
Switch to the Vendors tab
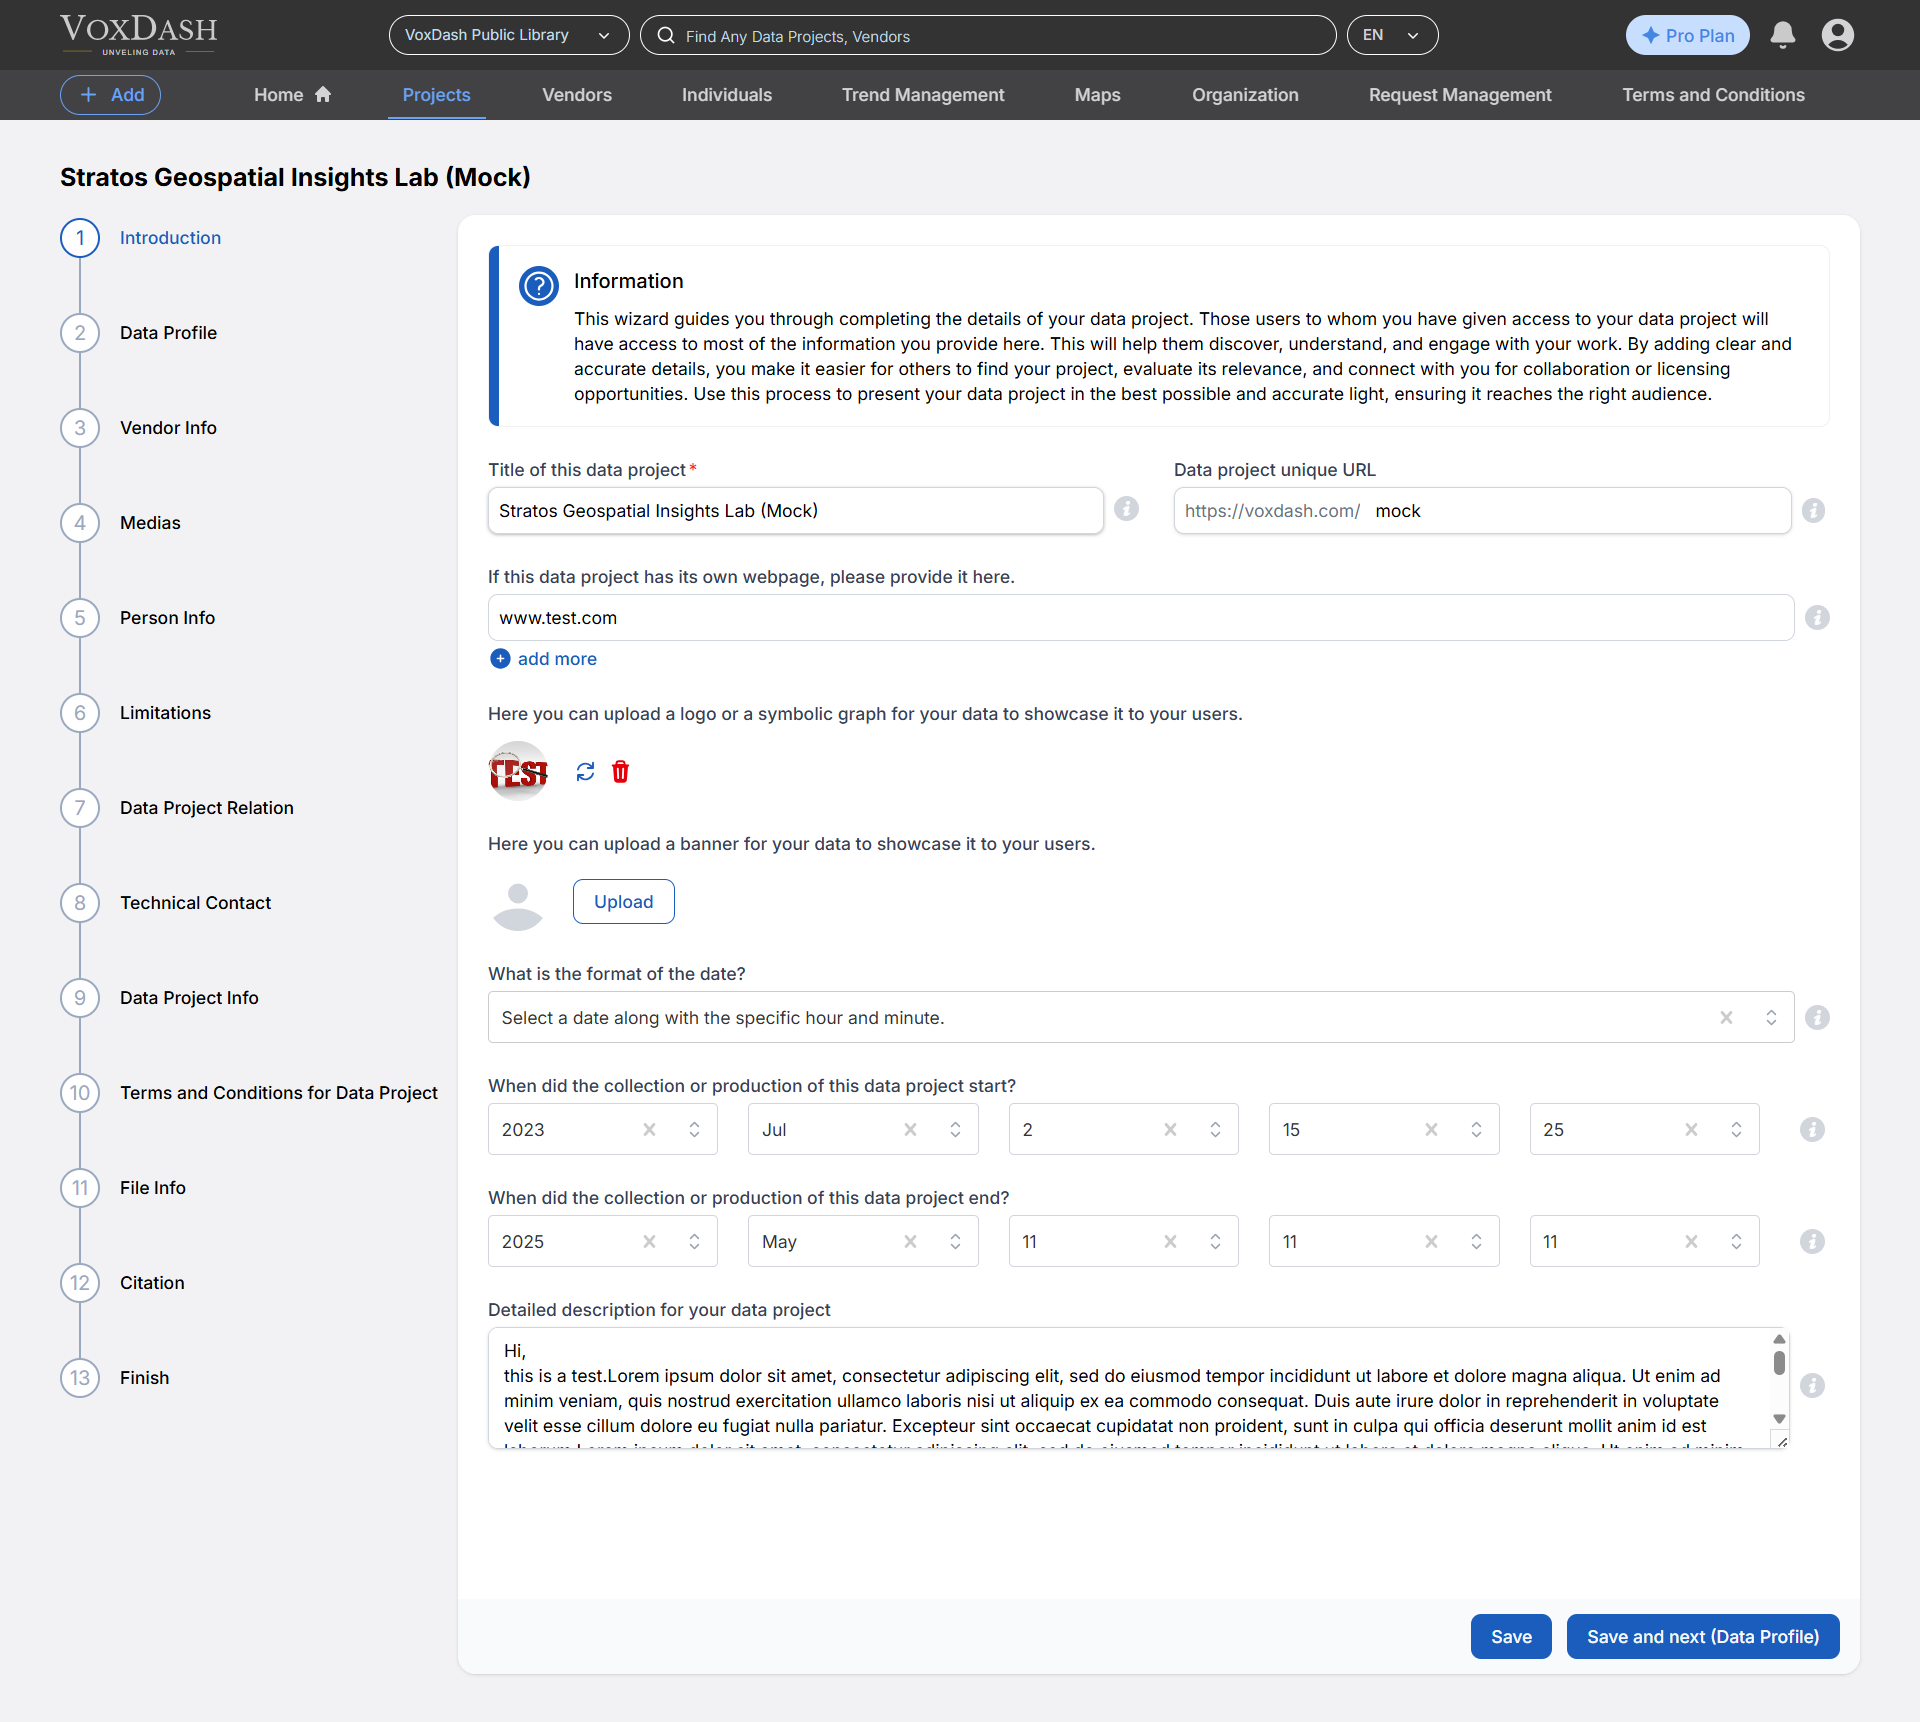(x=577, y=95)
